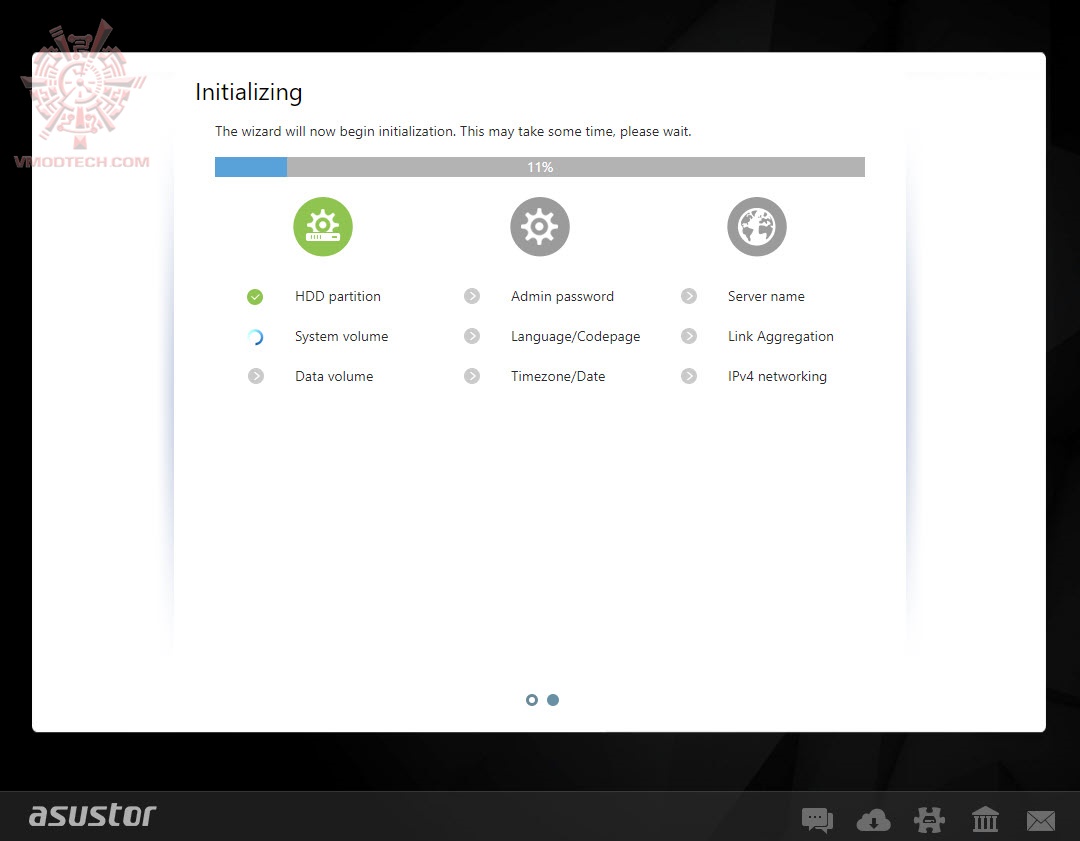Select the second wizard page dot
Image resolution: width=1080 pixels, height=841 pixels.
(553, 700)
